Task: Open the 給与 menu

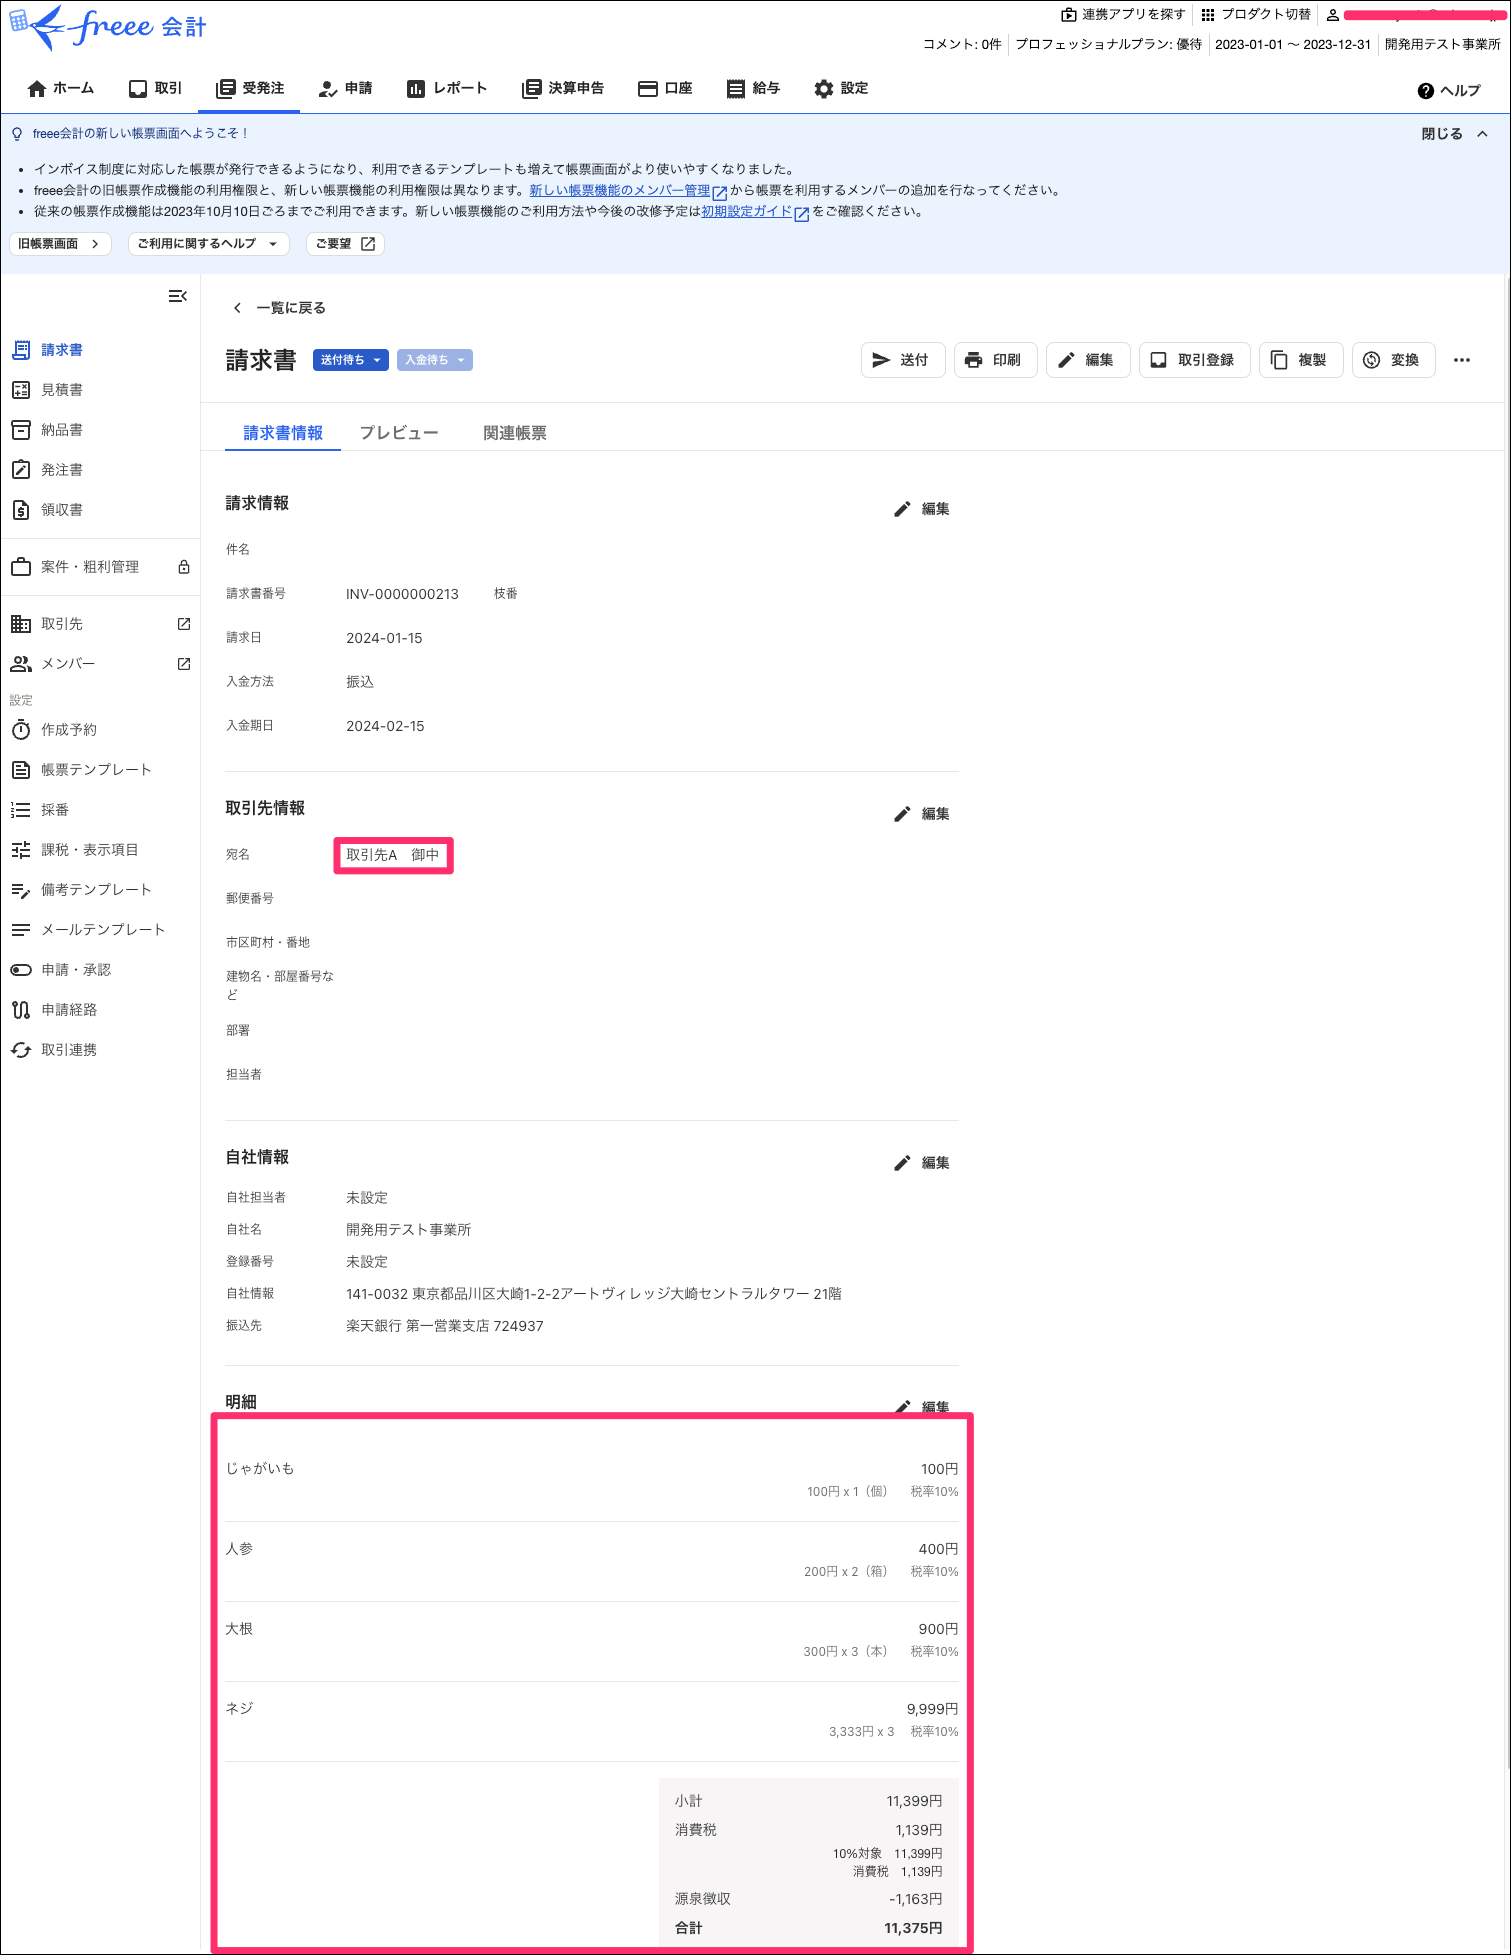Action: tap(753, 89)
